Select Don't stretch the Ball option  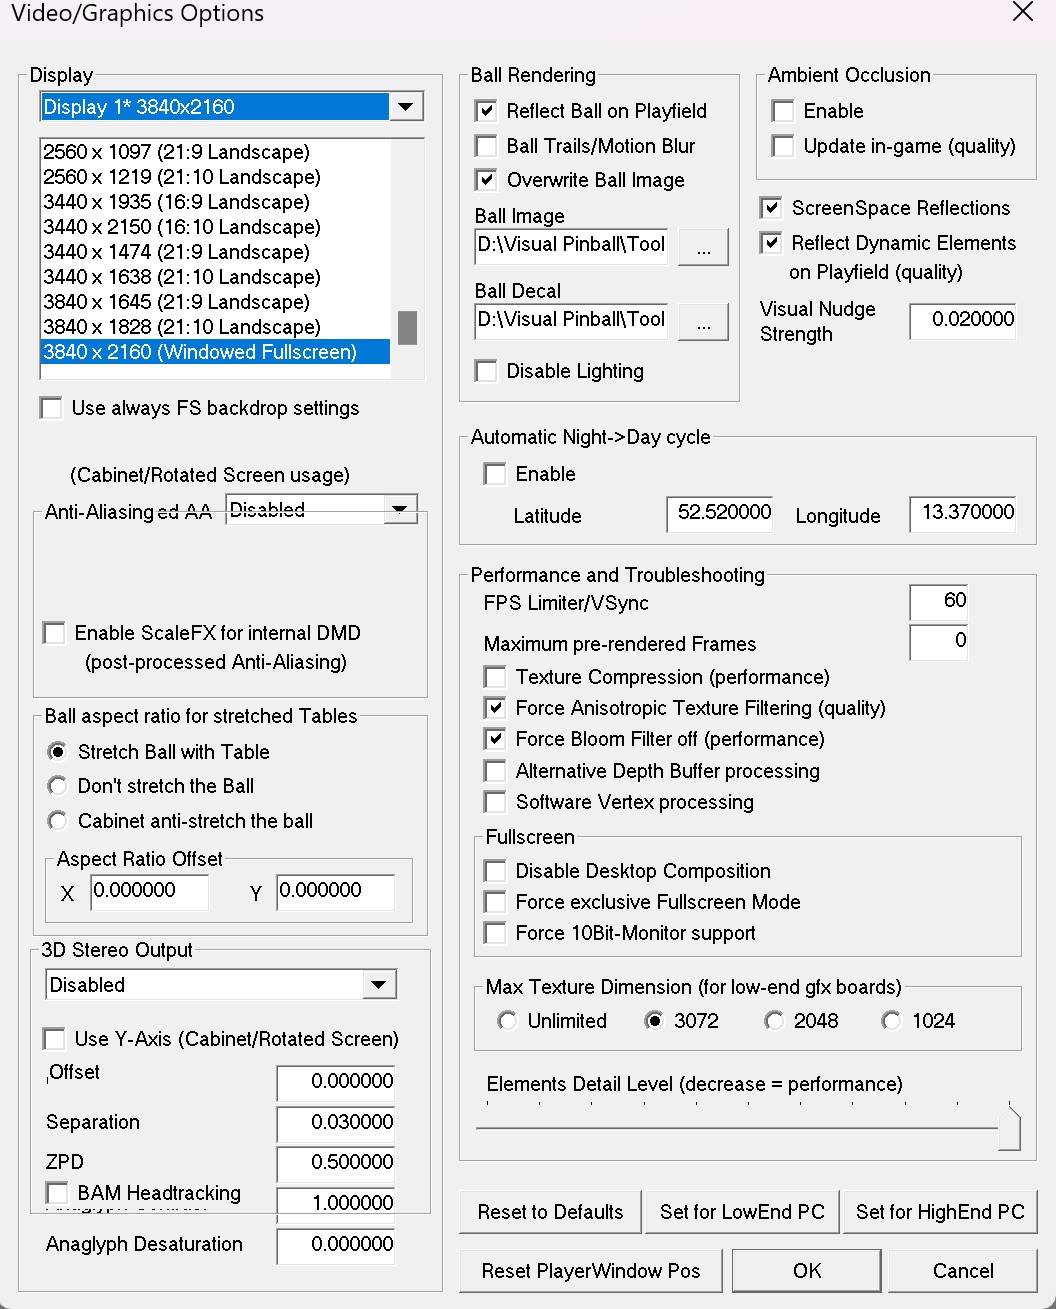[57, 786]
